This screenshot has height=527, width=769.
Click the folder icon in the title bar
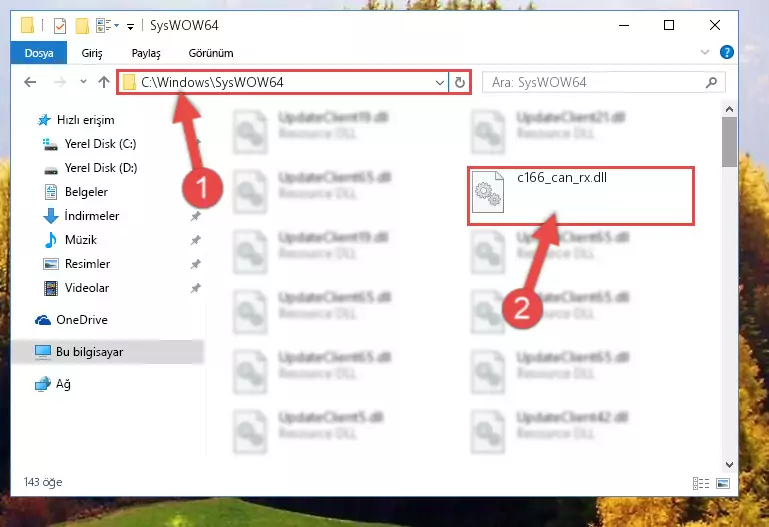pyautogui.click(x=27, y=25)
